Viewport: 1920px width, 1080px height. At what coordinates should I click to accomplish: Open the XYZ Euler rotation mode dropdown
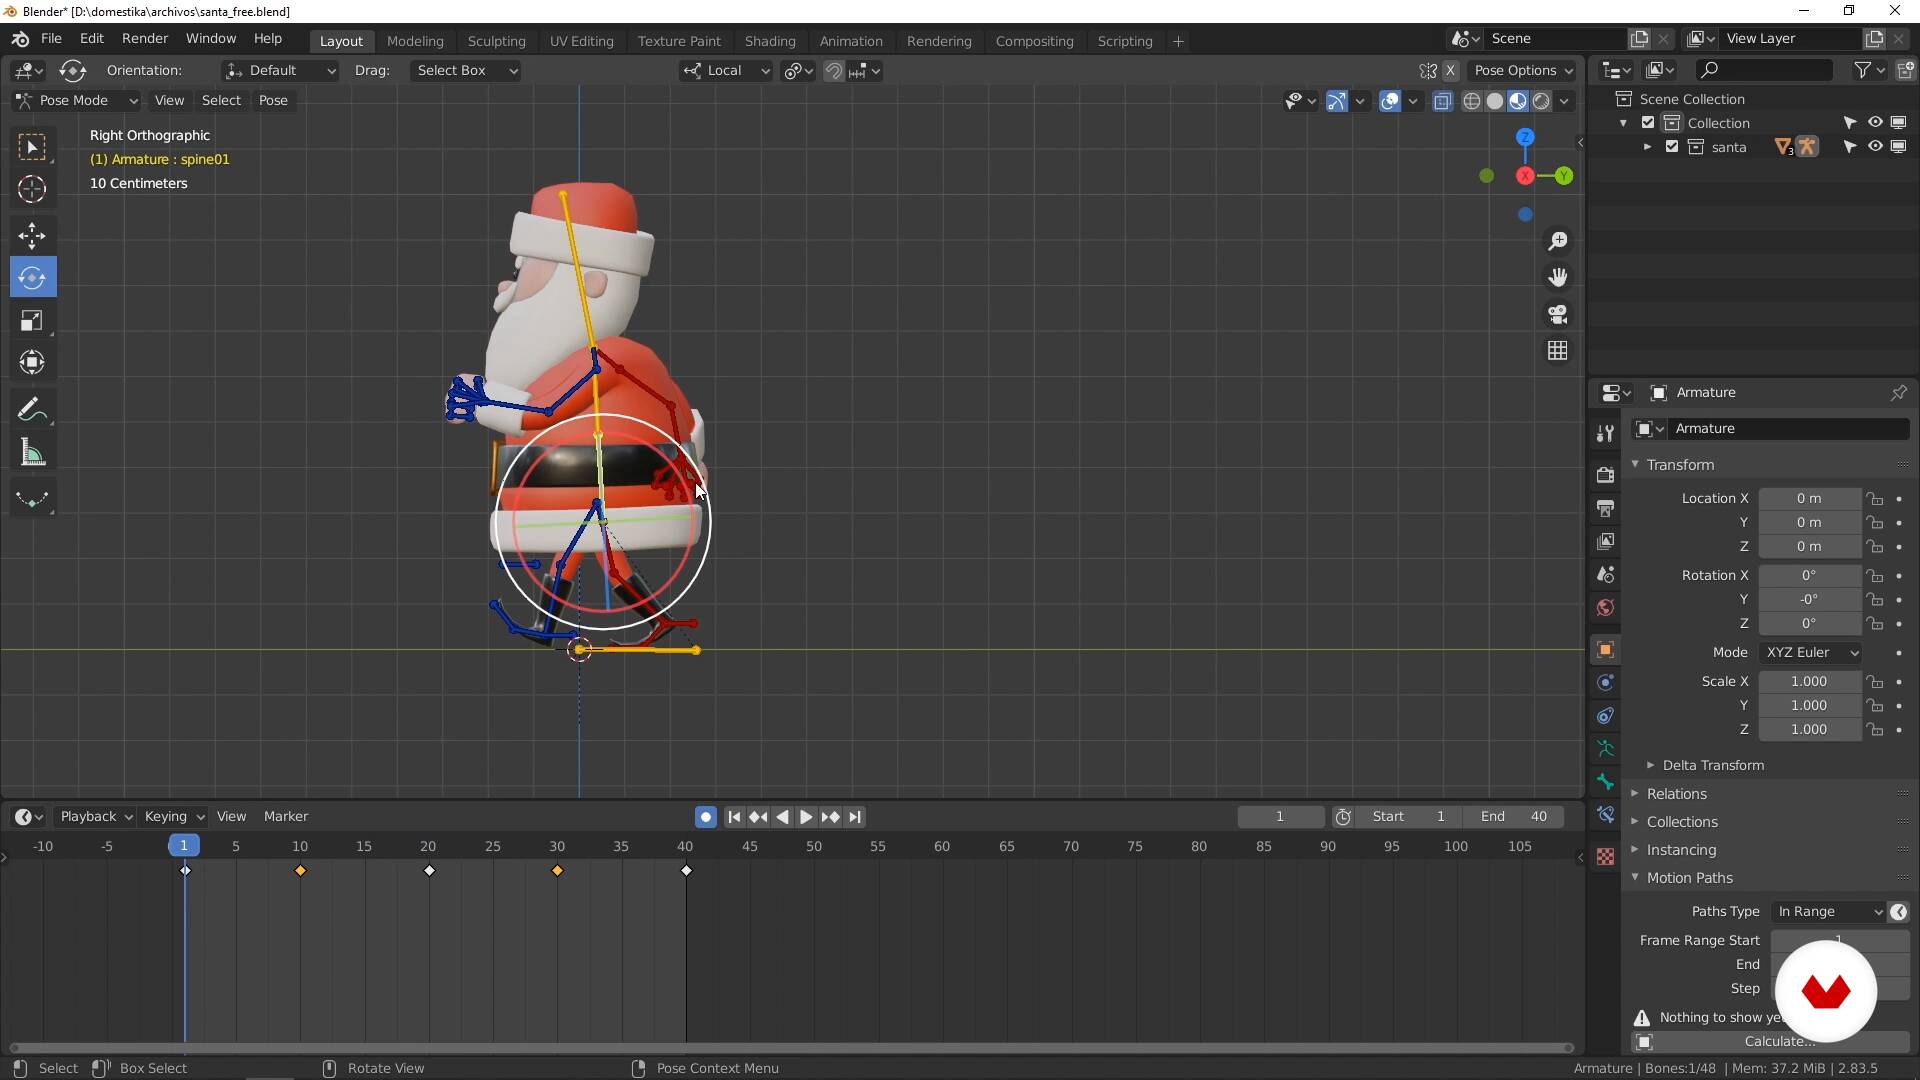1811,653
